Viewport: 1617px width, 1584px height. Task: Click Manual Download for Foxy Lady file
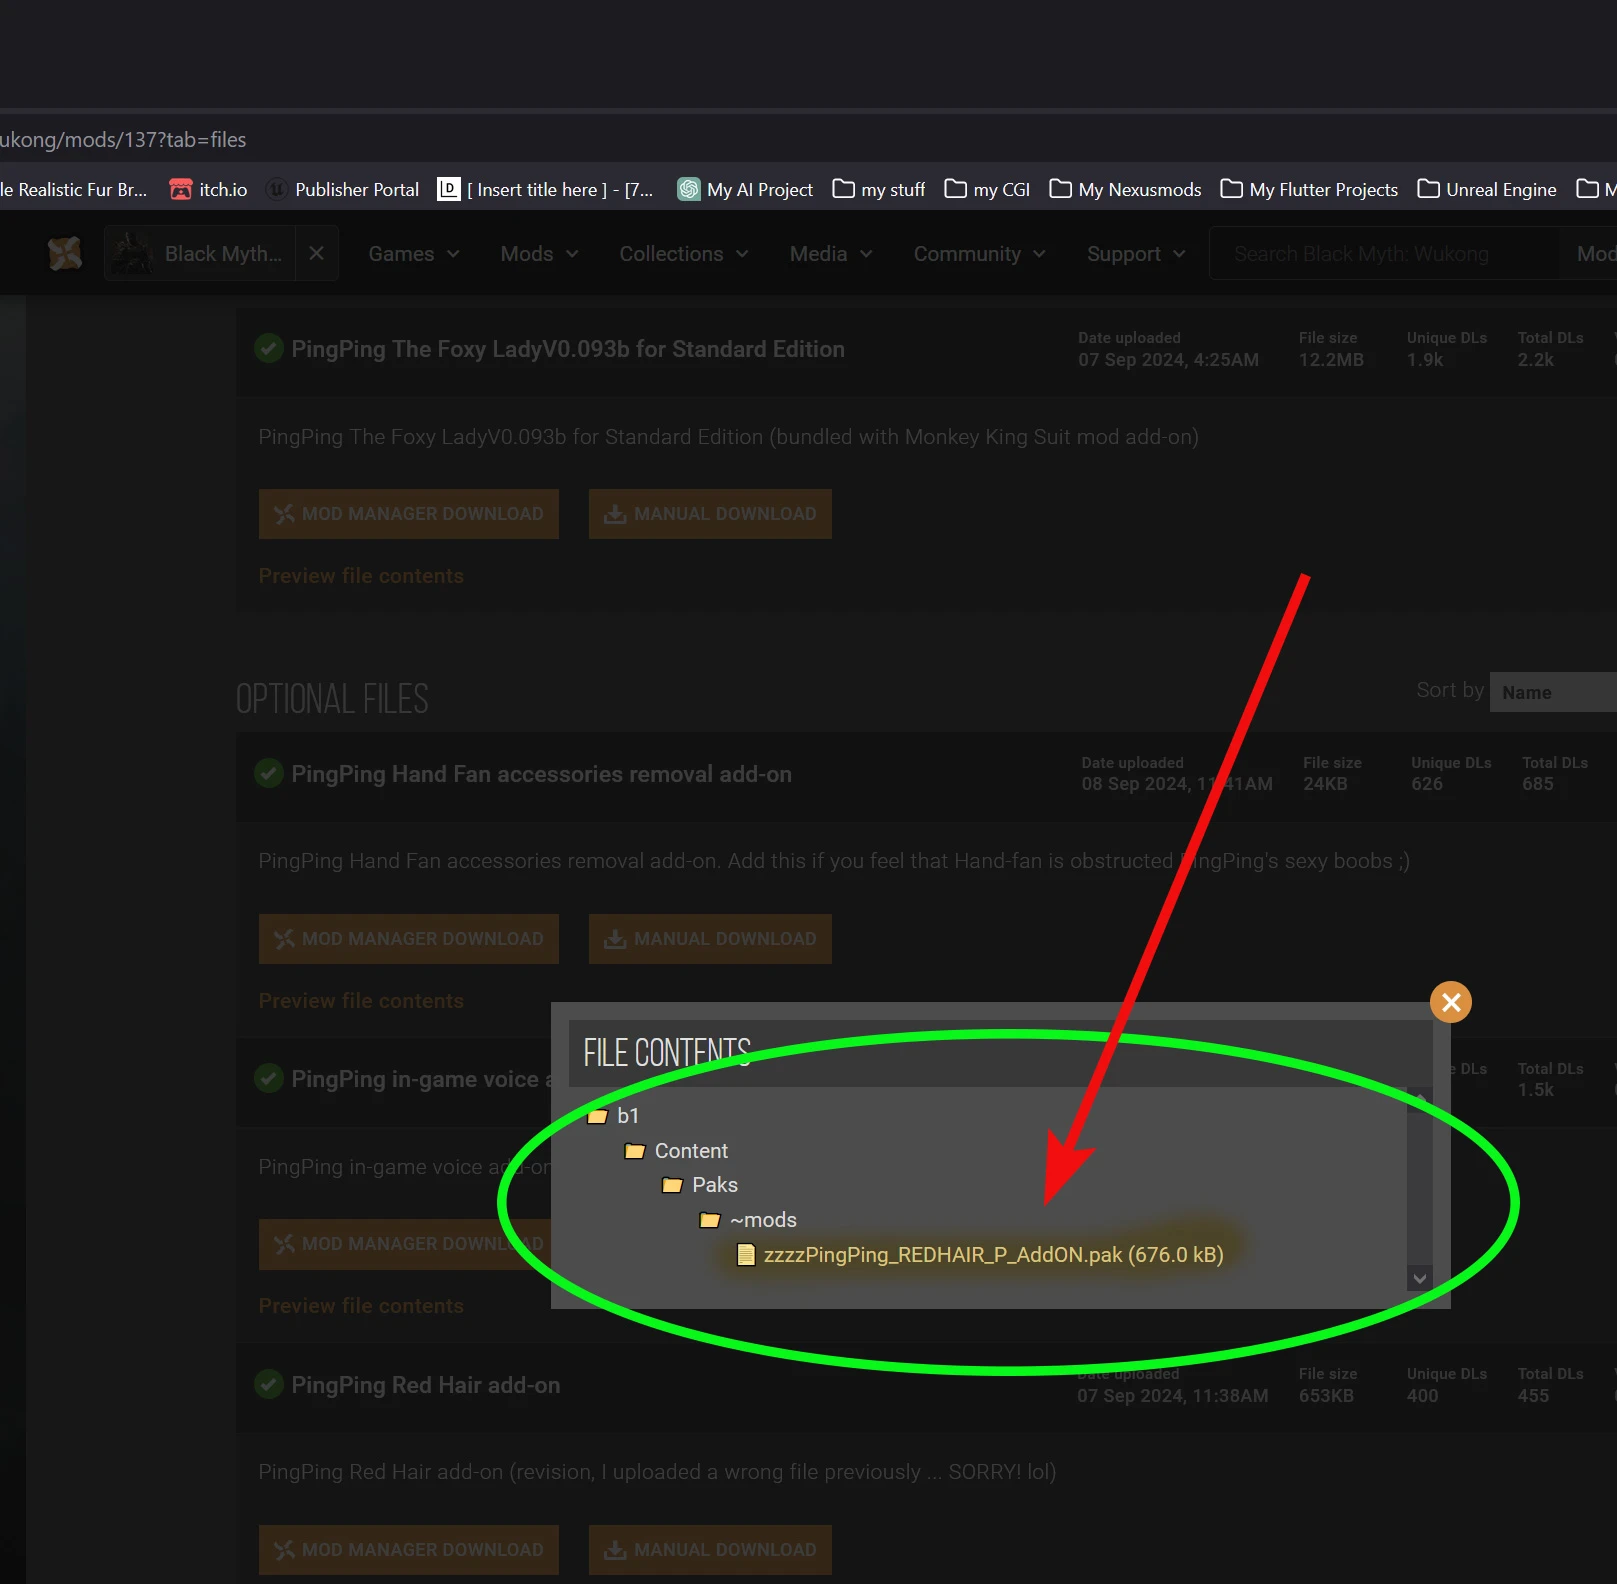(x=710, y=514)
